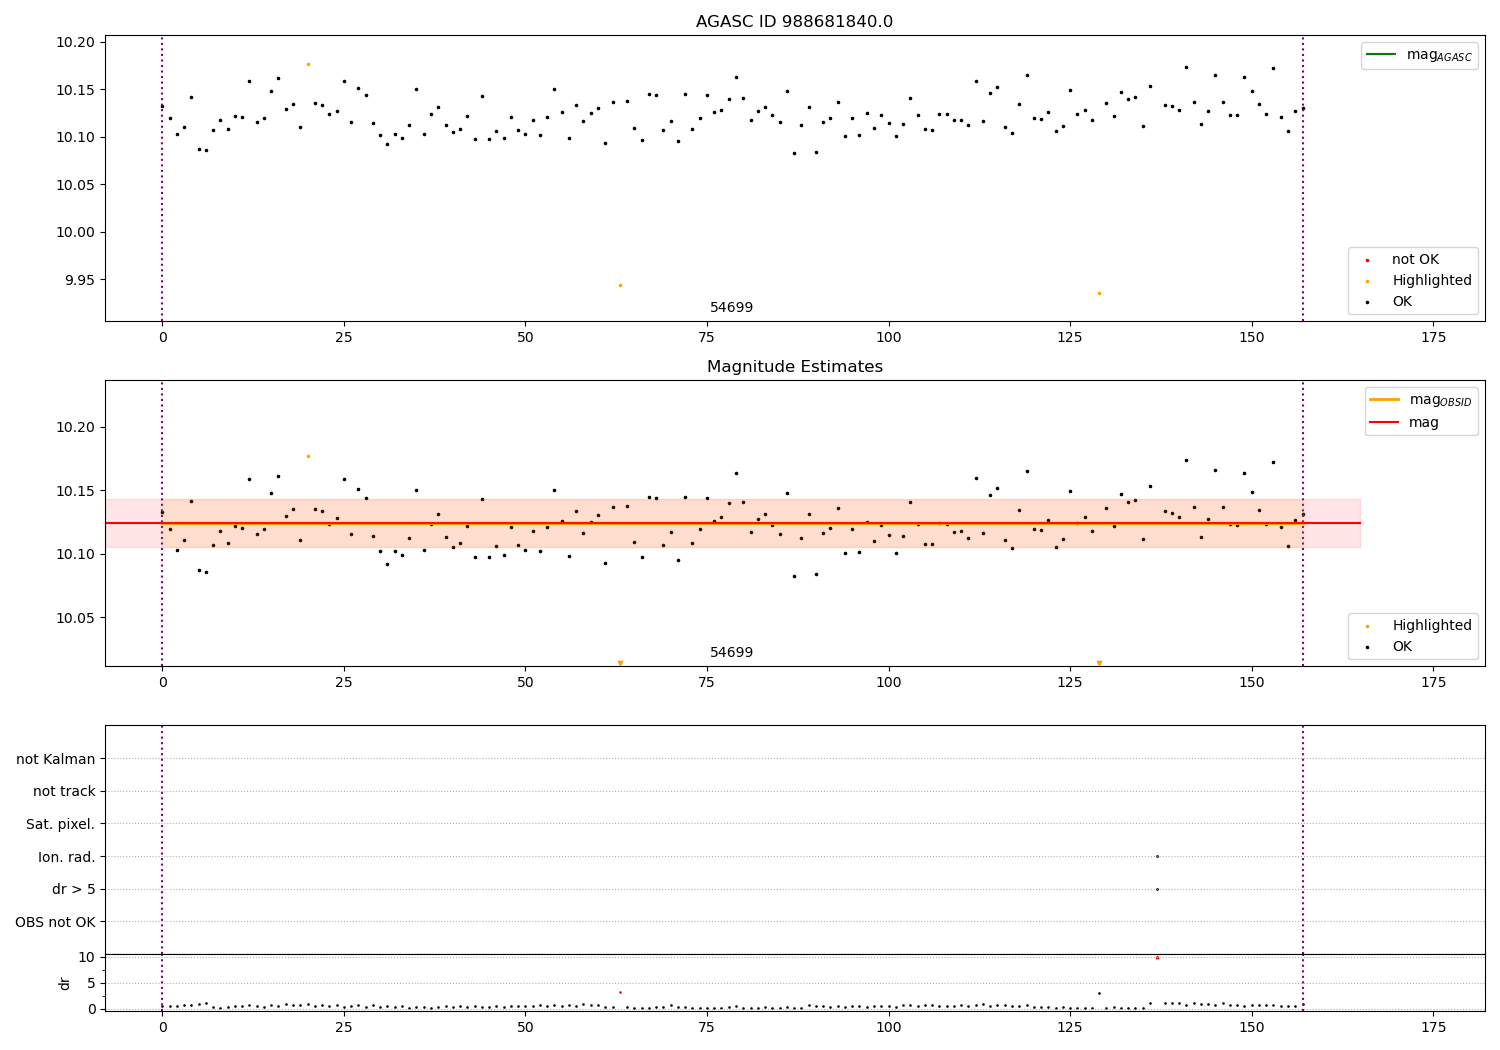Click the 'AGASC ID 988681840.0' plot title

click(x=794, y=22)
